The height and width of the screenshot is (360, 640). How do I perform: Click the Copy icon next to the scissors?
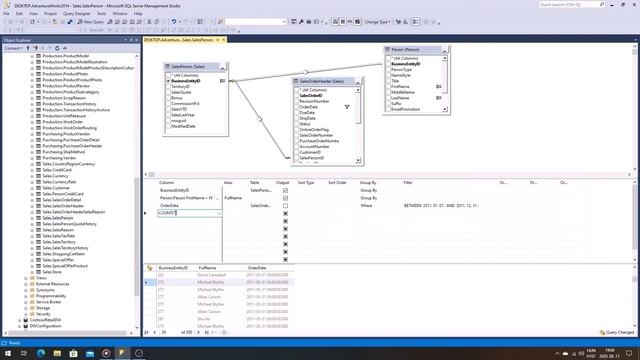tap(156, 22)
